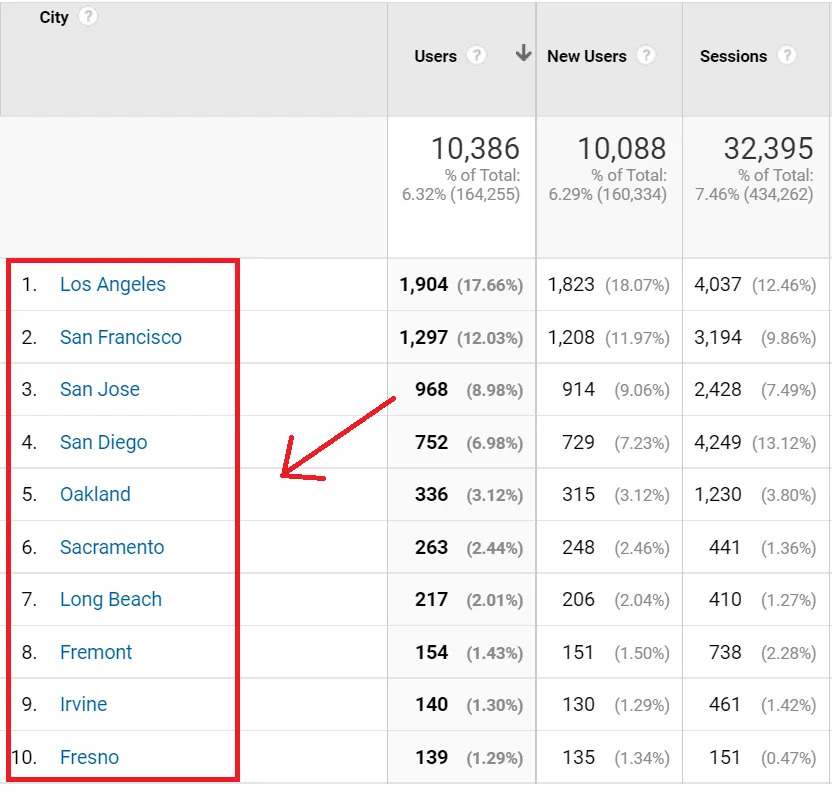Open the Fresno city link
The width and height of the screenshot is (832, 792).
pos(89,757)
